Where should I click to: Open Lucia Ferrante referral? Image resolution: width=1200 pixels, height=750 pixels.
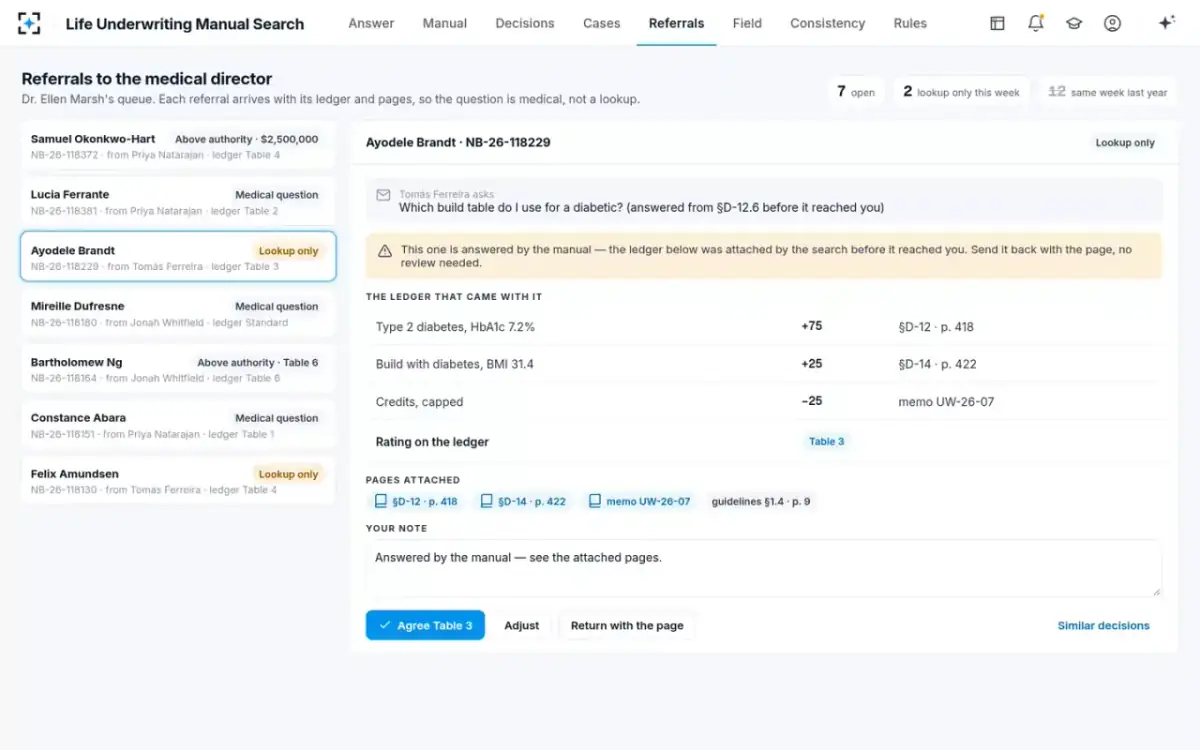178,202
